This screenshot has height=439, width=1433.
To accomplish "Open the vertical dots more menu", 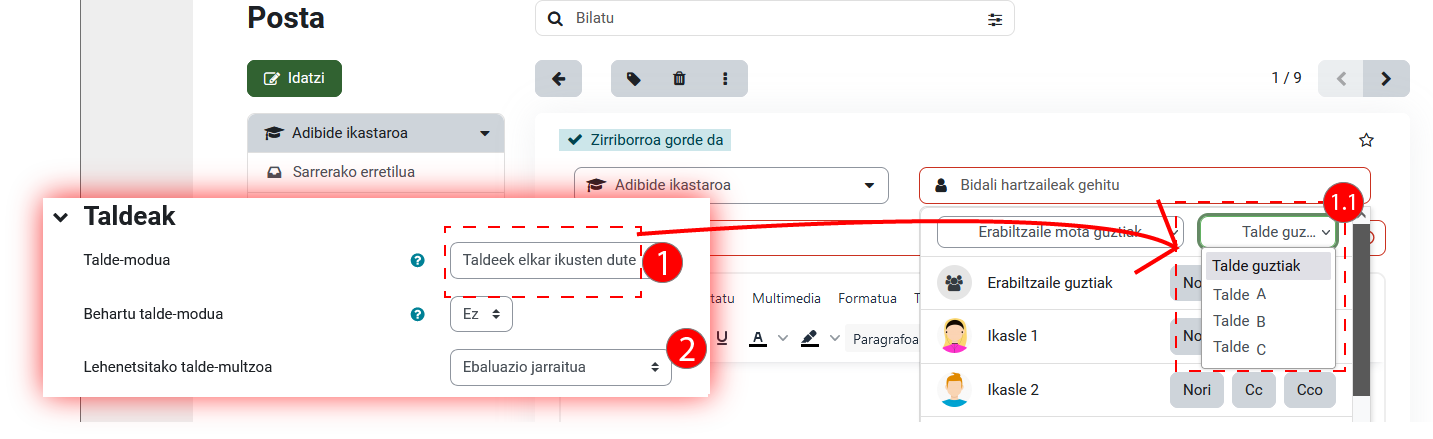I will [725, 79].
